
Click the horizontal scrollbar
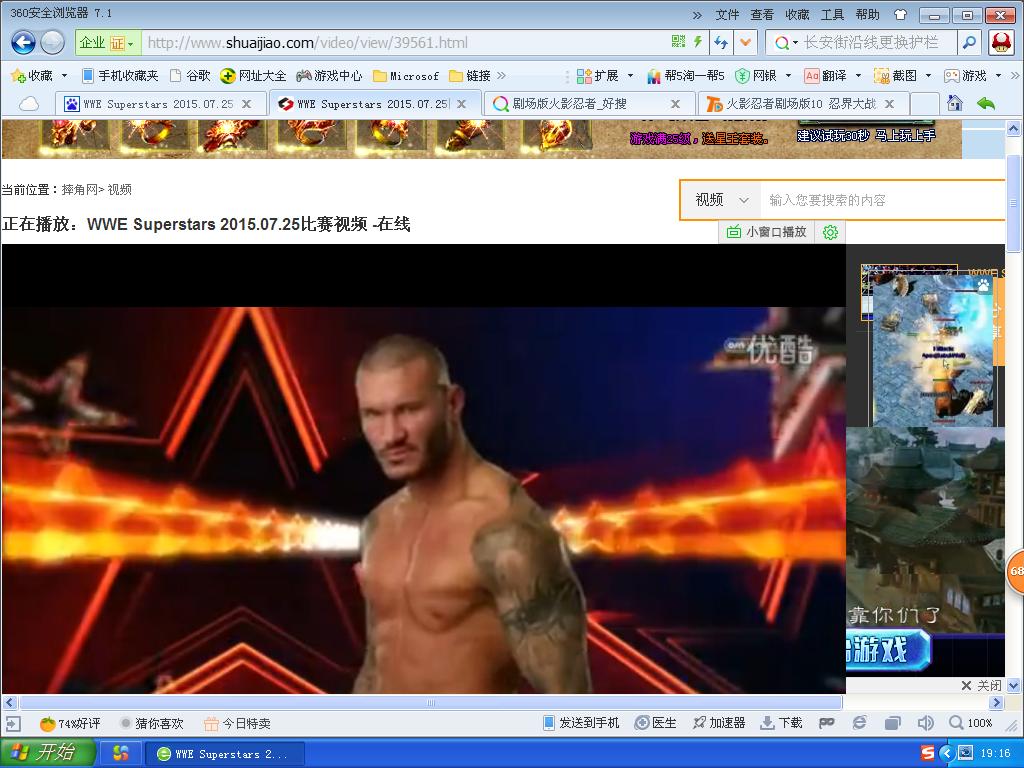tap(431, 703)
